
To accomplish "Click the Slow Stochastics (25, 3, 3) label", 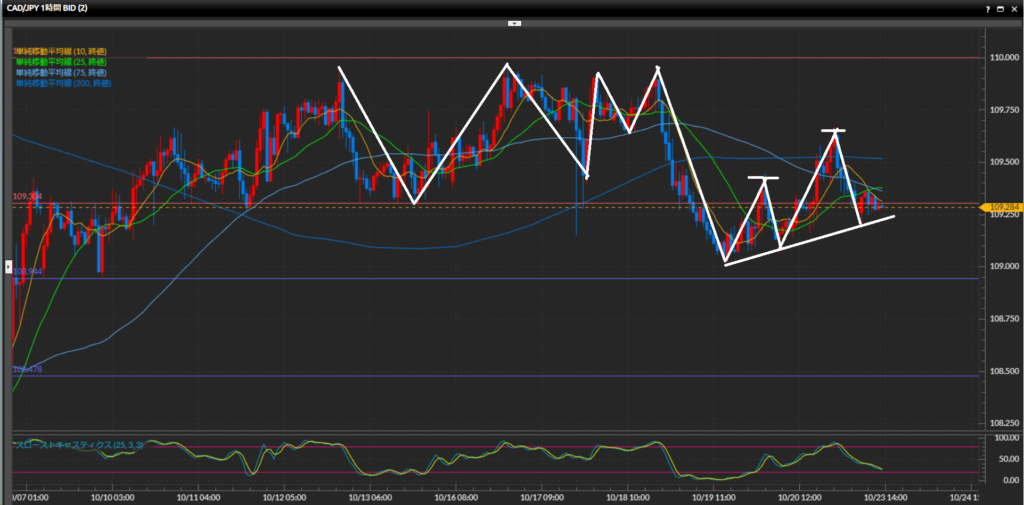I will (78, 444).
